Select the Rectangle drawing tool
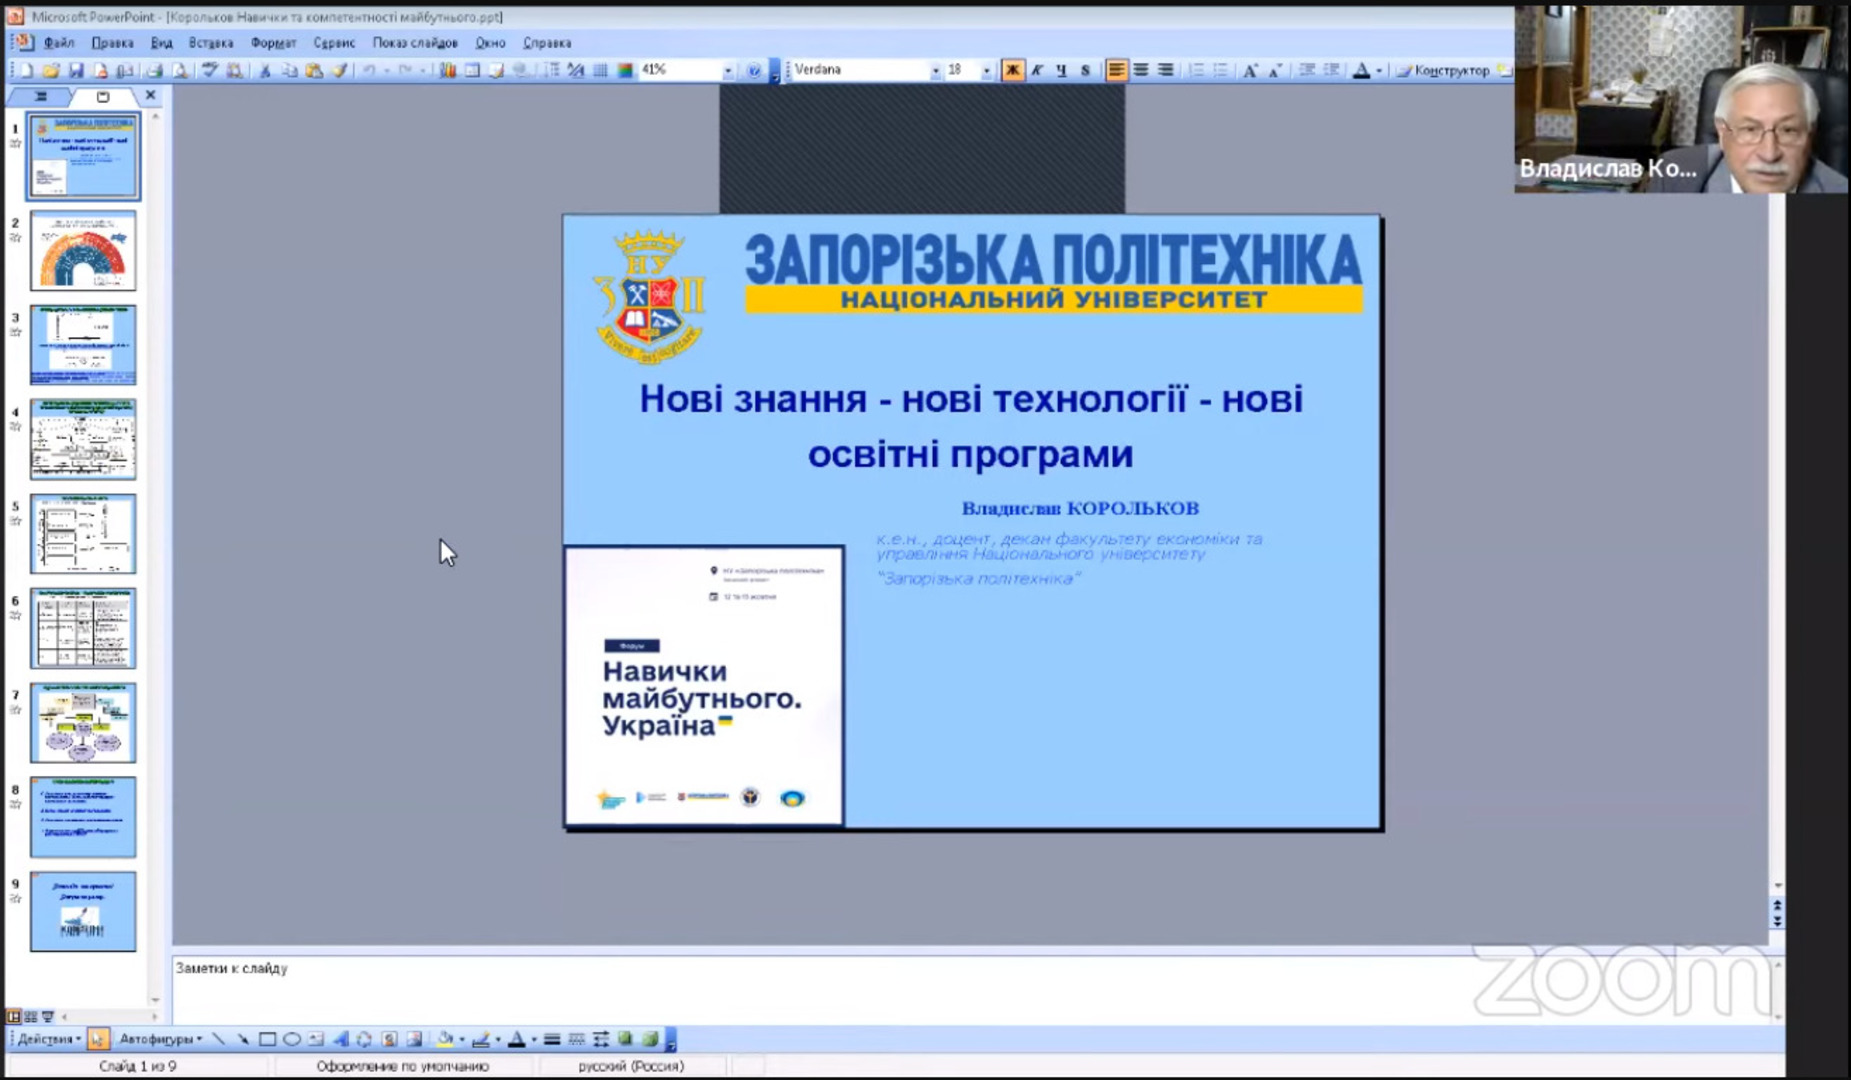This screenshot has width=1851, height=1080. (x=267, y=1039)
